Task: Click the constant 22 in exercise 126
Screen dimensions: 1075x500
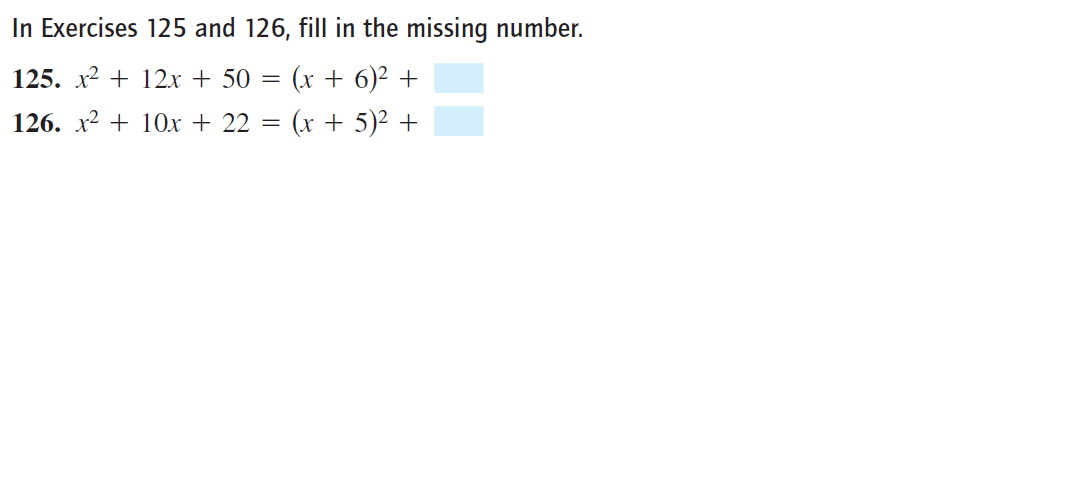Action: [235, 123]
